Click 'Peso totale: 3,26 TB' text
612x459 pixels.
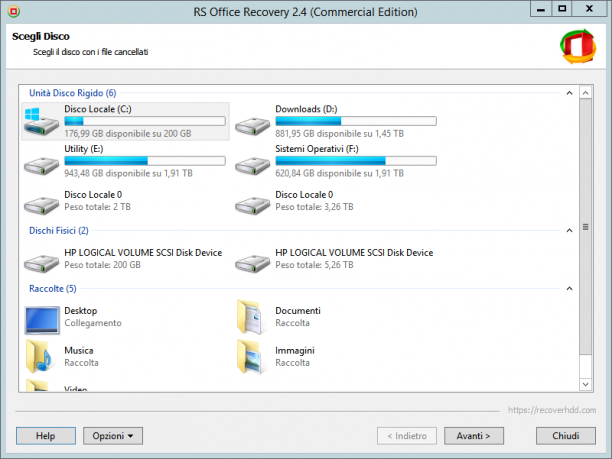click(314, 207)
